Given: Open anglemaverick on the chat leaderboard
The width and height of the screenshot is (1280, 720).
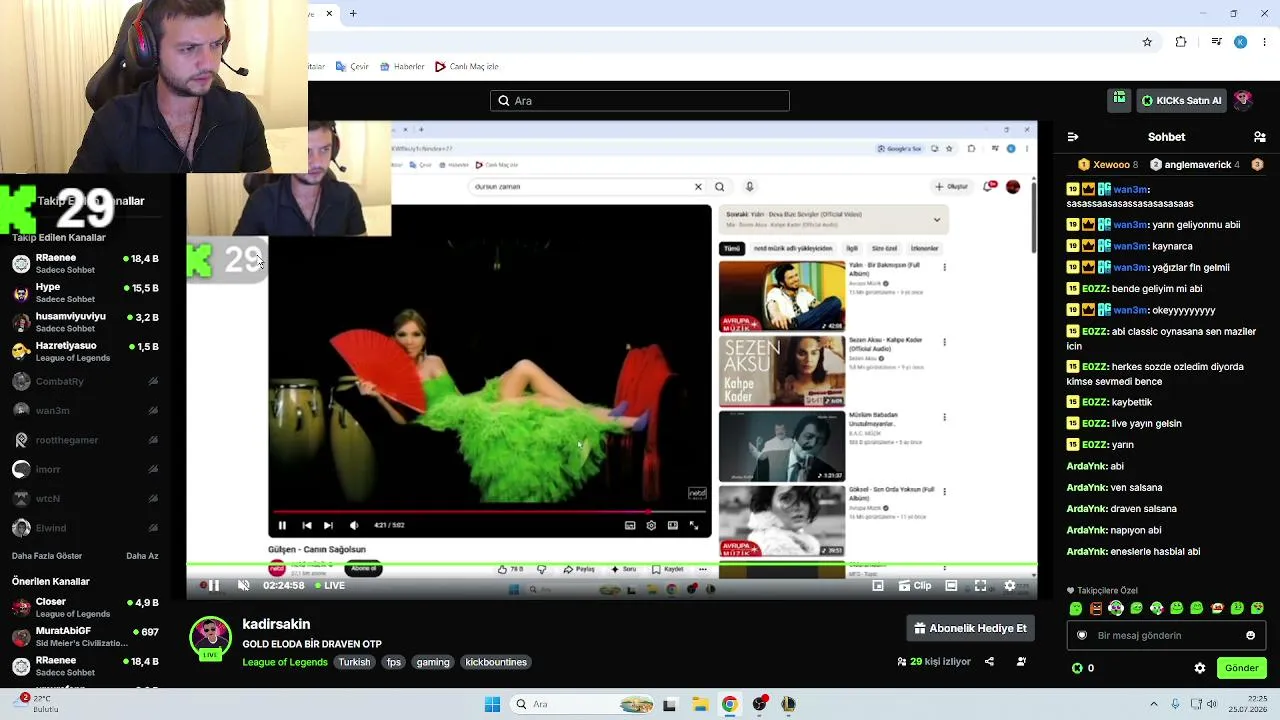Looking at the screenshot, I should click(1195, 165).
